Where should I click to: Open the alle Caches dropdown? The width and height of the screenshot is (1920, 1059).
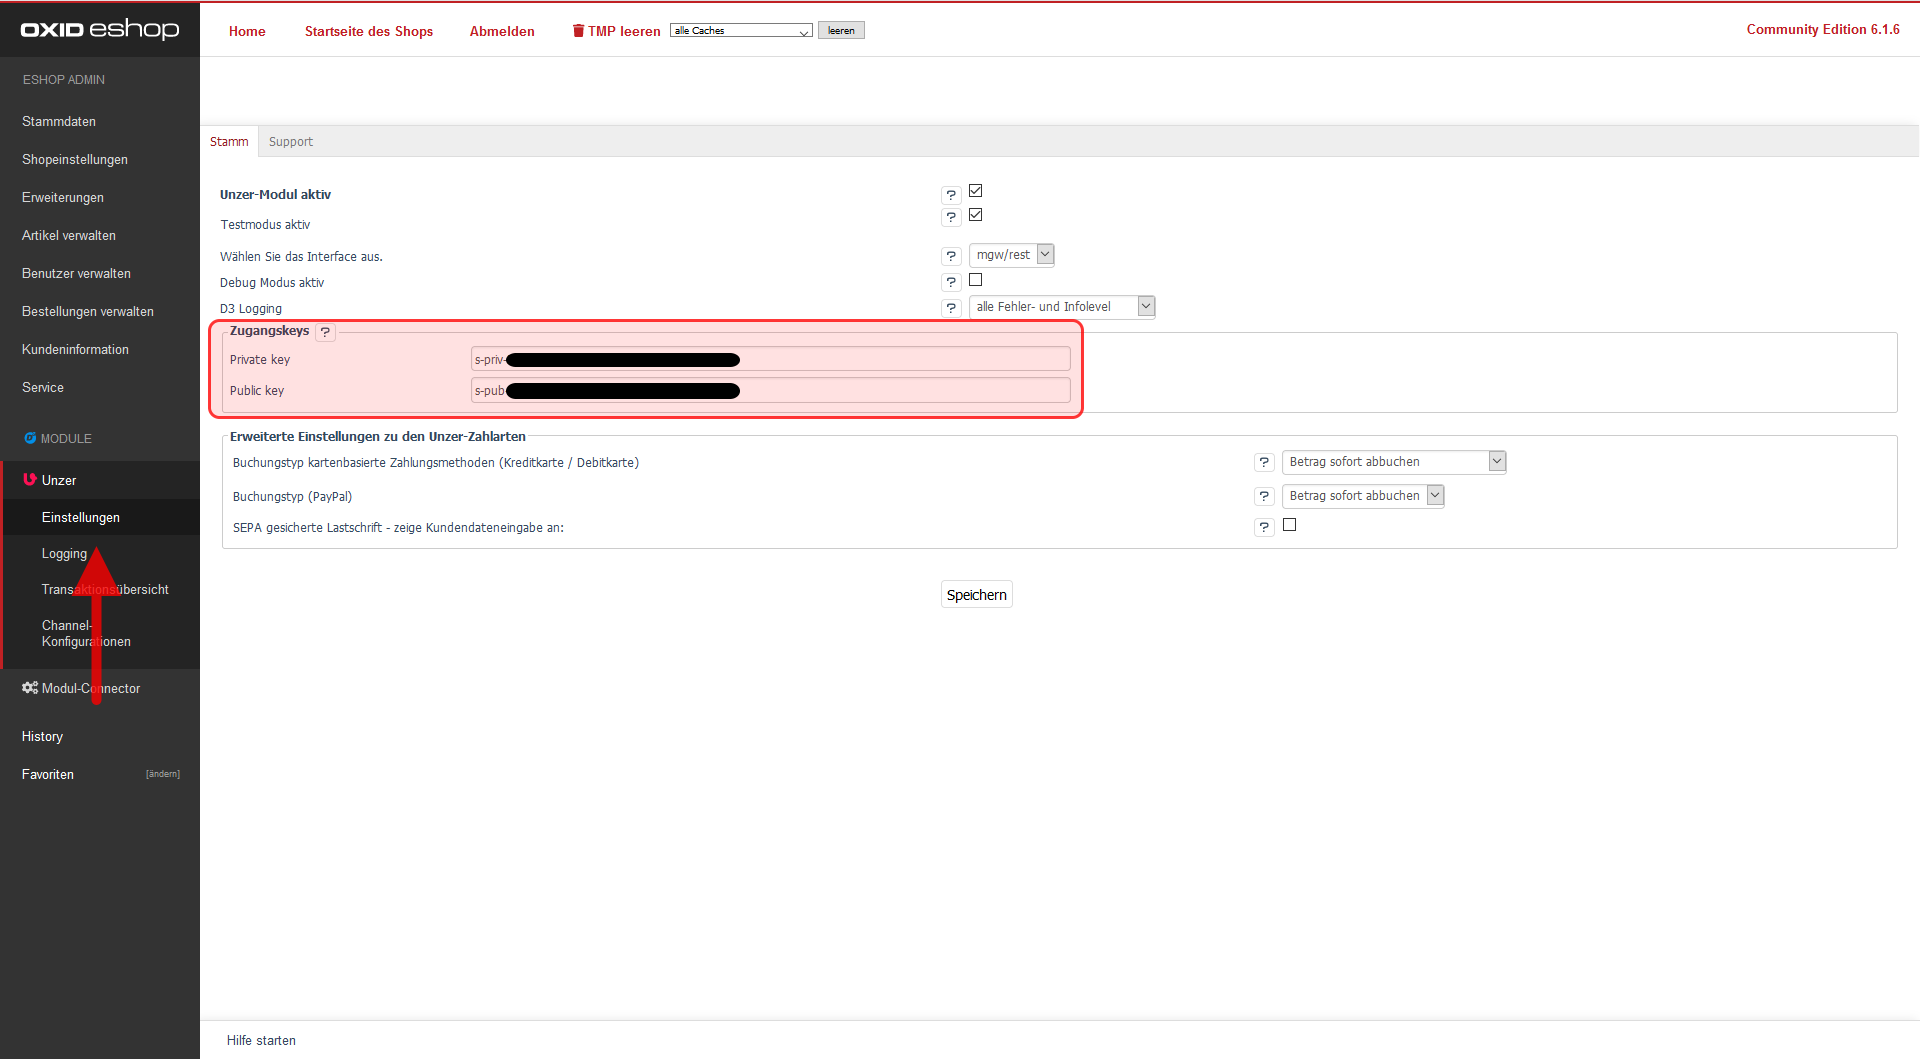(740, 31)
